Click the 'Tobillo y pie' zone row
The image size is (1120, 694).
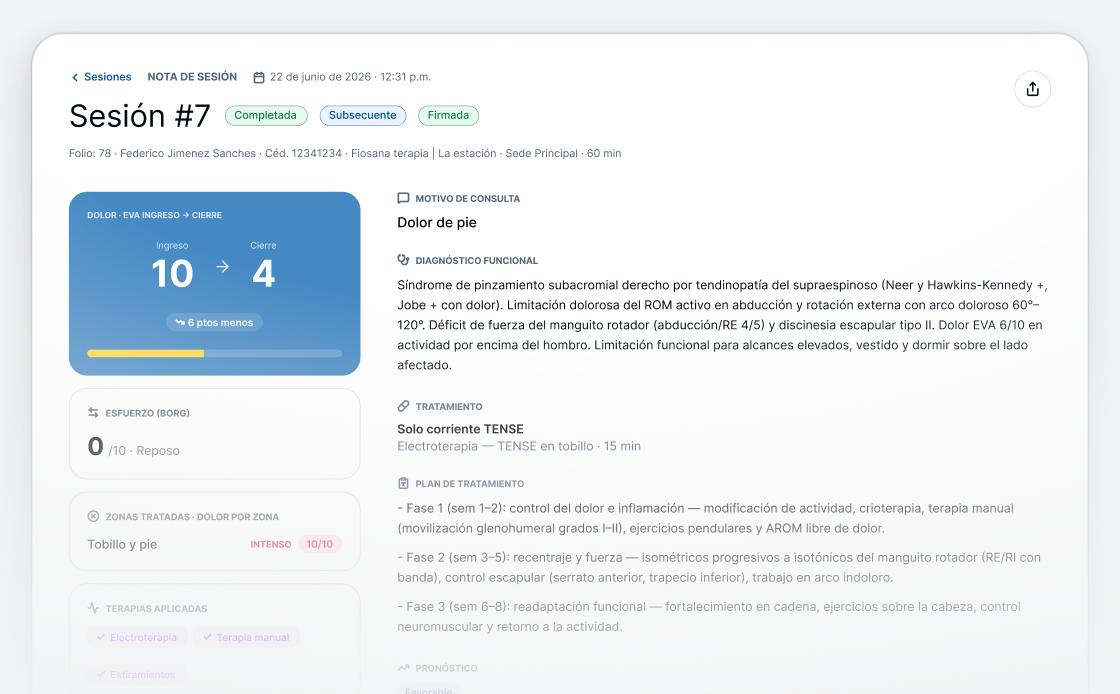point(214,544)
